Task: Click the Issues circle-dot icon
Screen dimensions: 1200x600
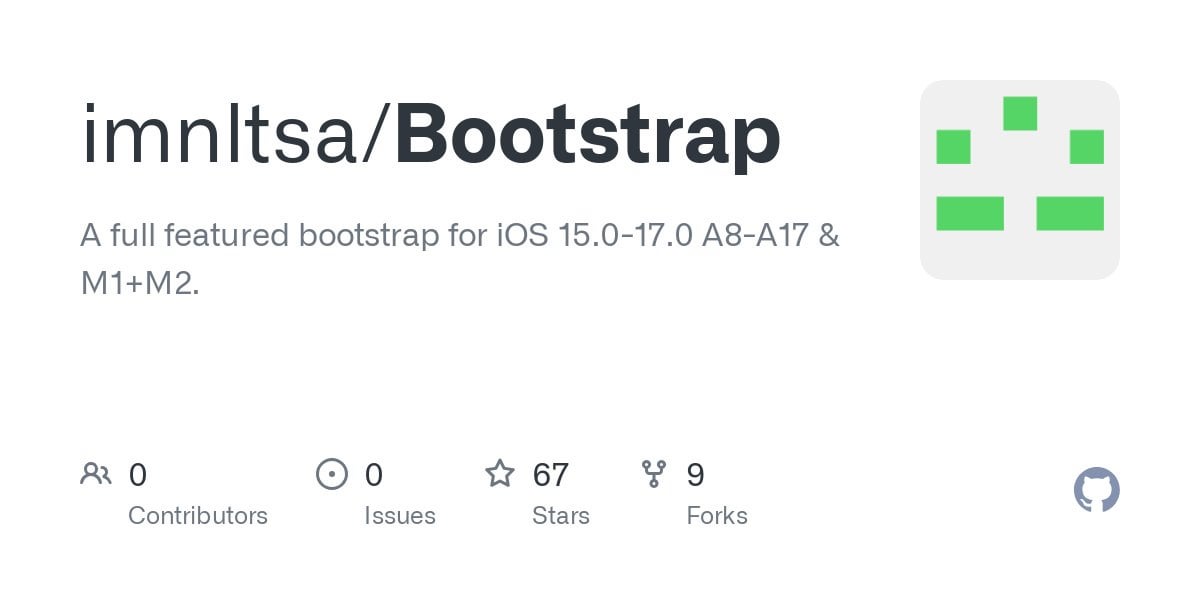Action: (x=331, y=474)
